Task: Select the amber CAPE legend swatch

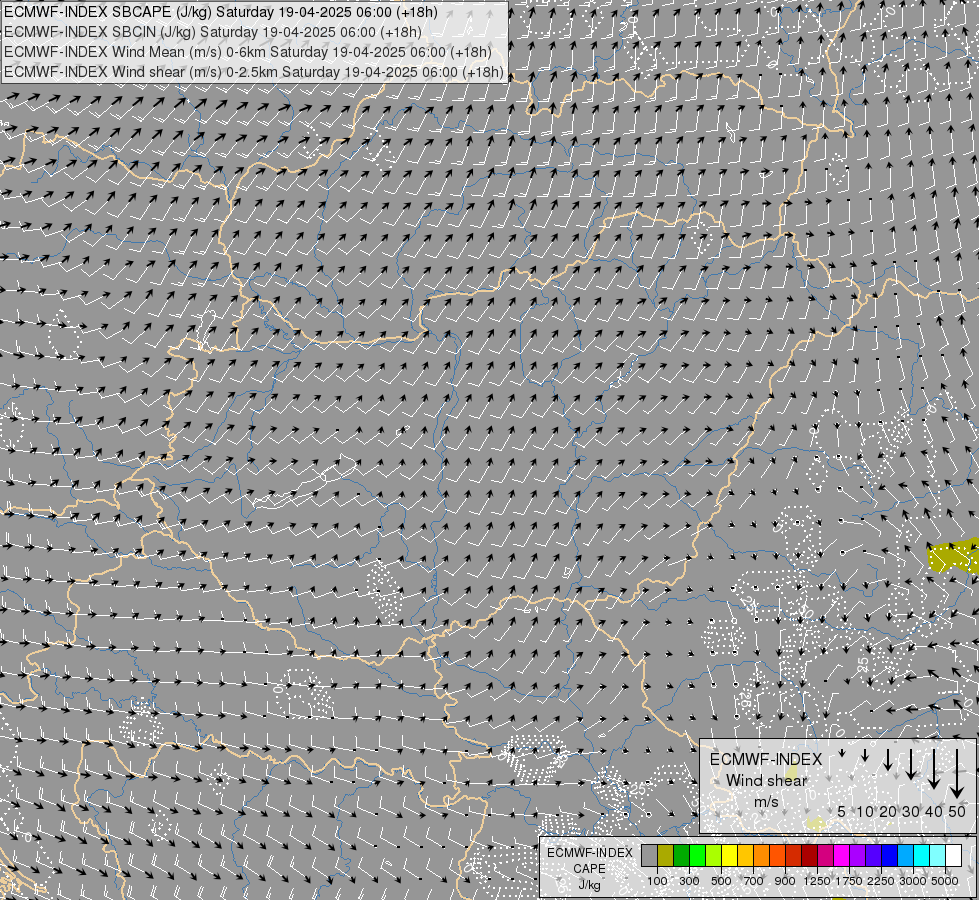Action: (745, 855)
